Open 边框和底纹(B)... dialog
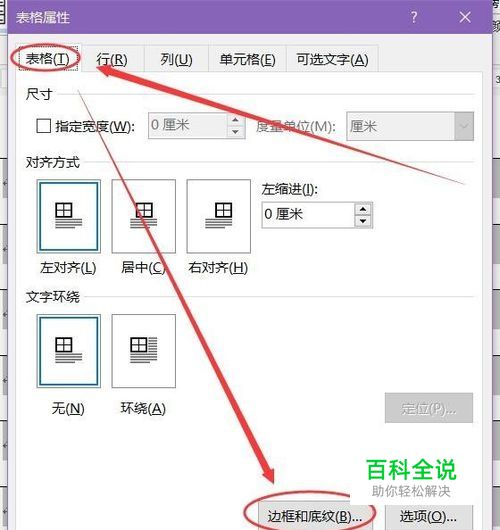The height and width of the screenshot is (530, 500). 315,516
